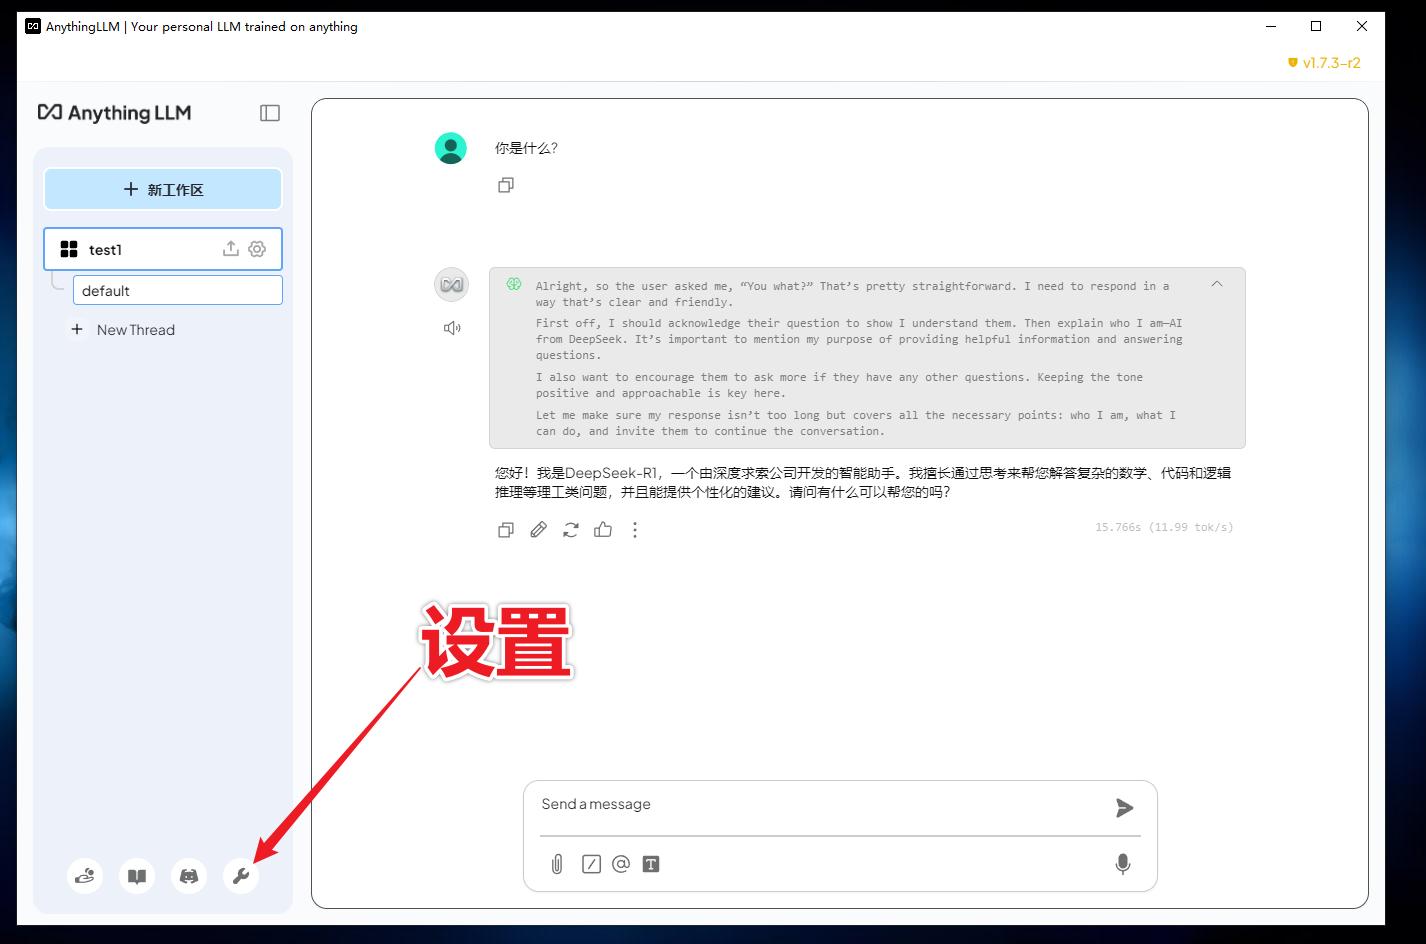Change text size with T icon
This screenshot has width=1426, height=944.
(x=651, y=864)
